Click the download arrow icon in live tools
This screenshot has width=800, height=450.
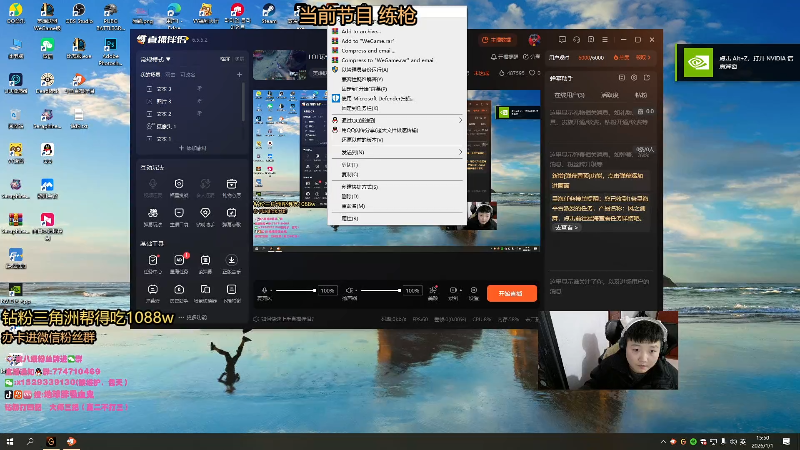pos(232,260)
